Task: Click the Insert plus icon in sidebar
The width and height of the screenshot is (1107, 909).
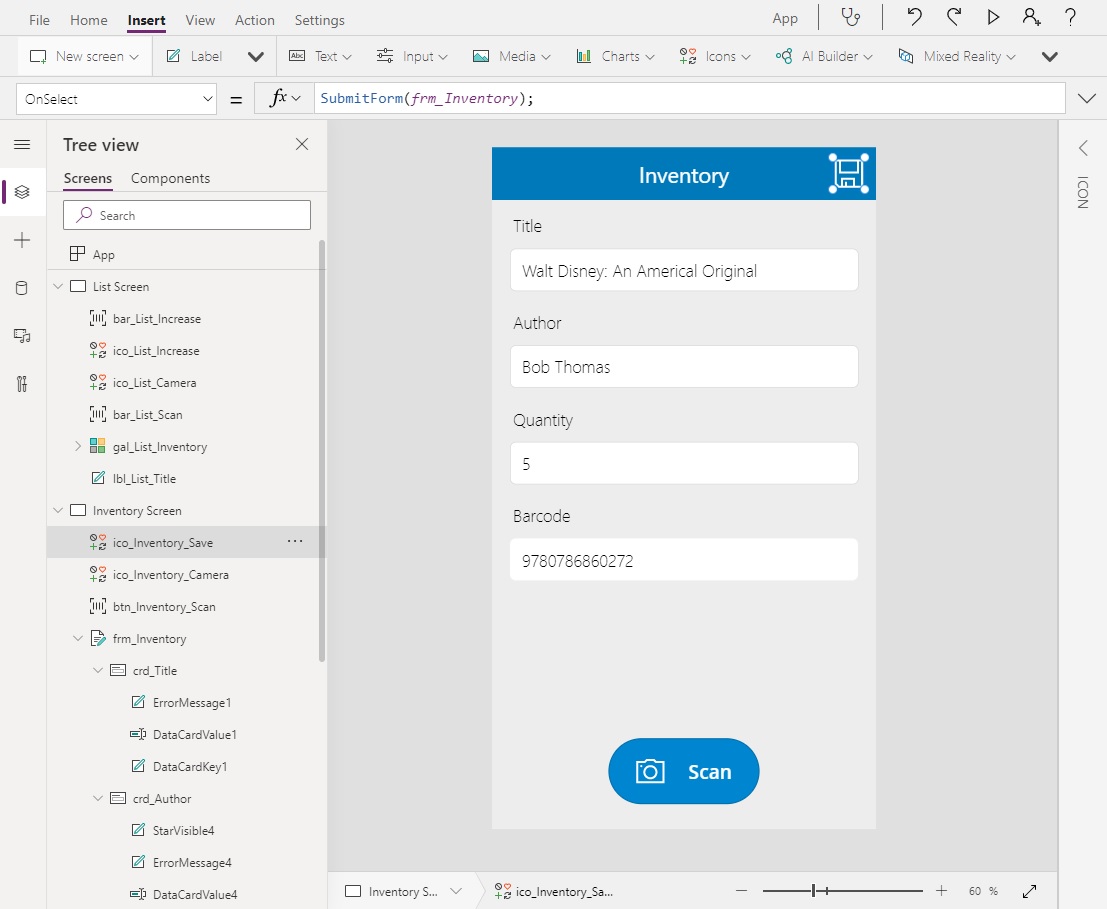Action: [22, 241]
